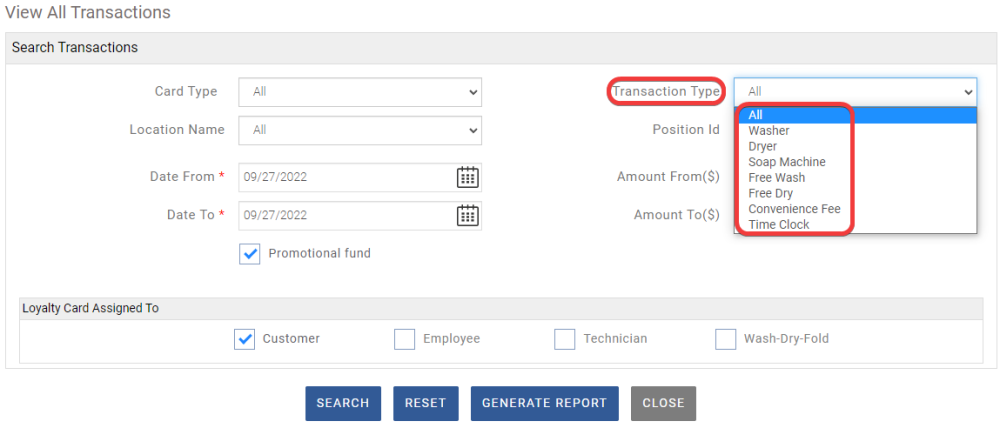Screen dimensions: 1000x428
Task: Click the Search button
Action: (343, 403)
